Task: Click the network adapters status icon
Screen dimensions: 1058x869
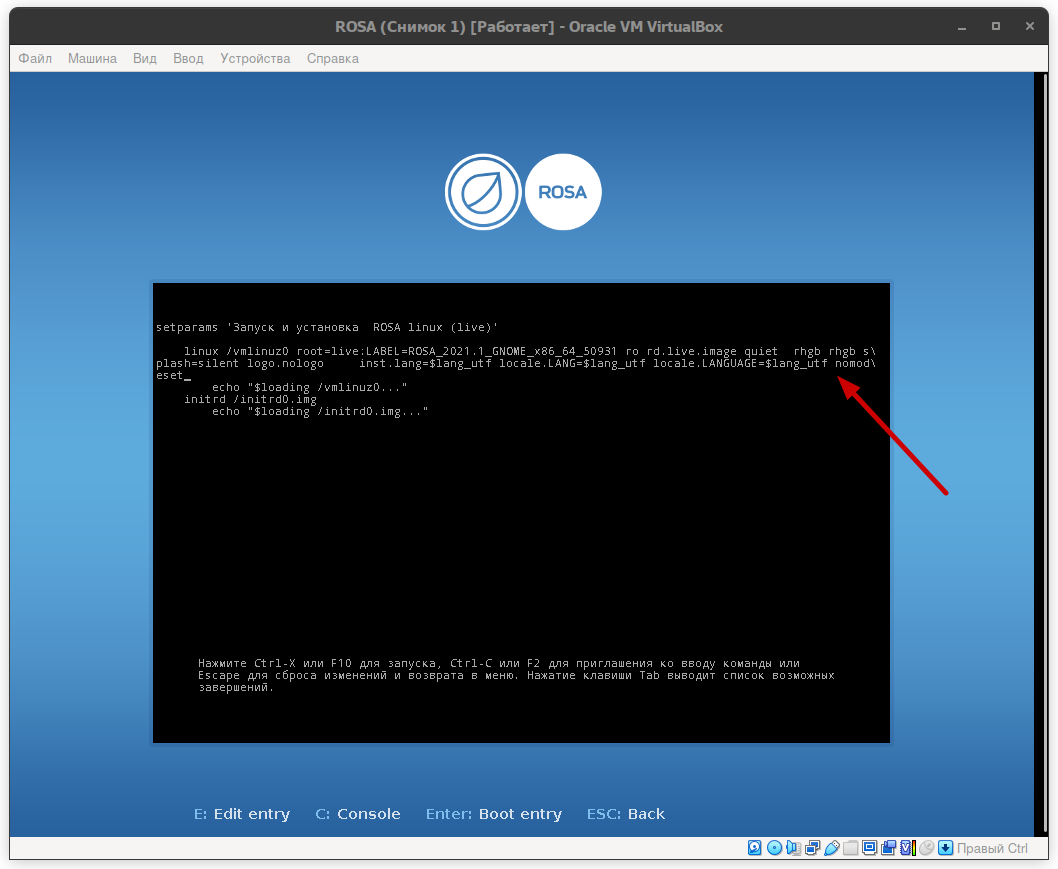Action: [812, 847]
